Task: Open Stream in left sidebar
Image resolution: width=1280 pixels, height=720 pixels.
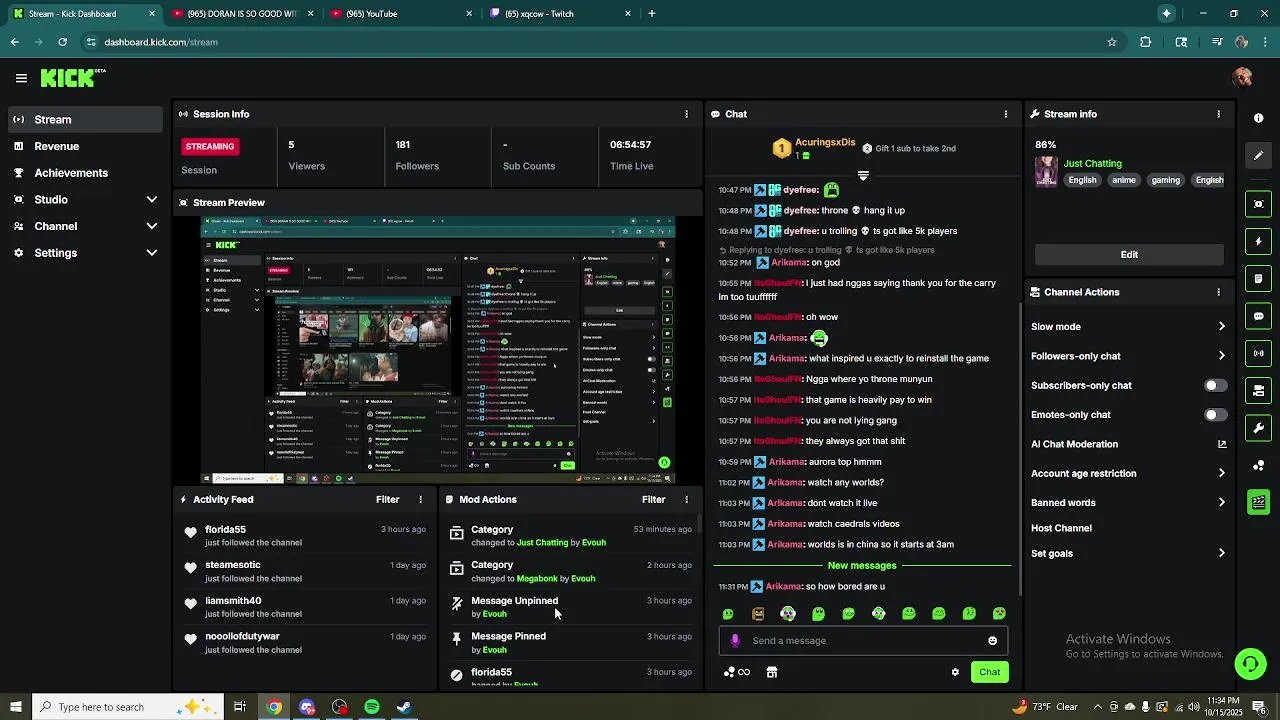Action: [x=86, y=119]
